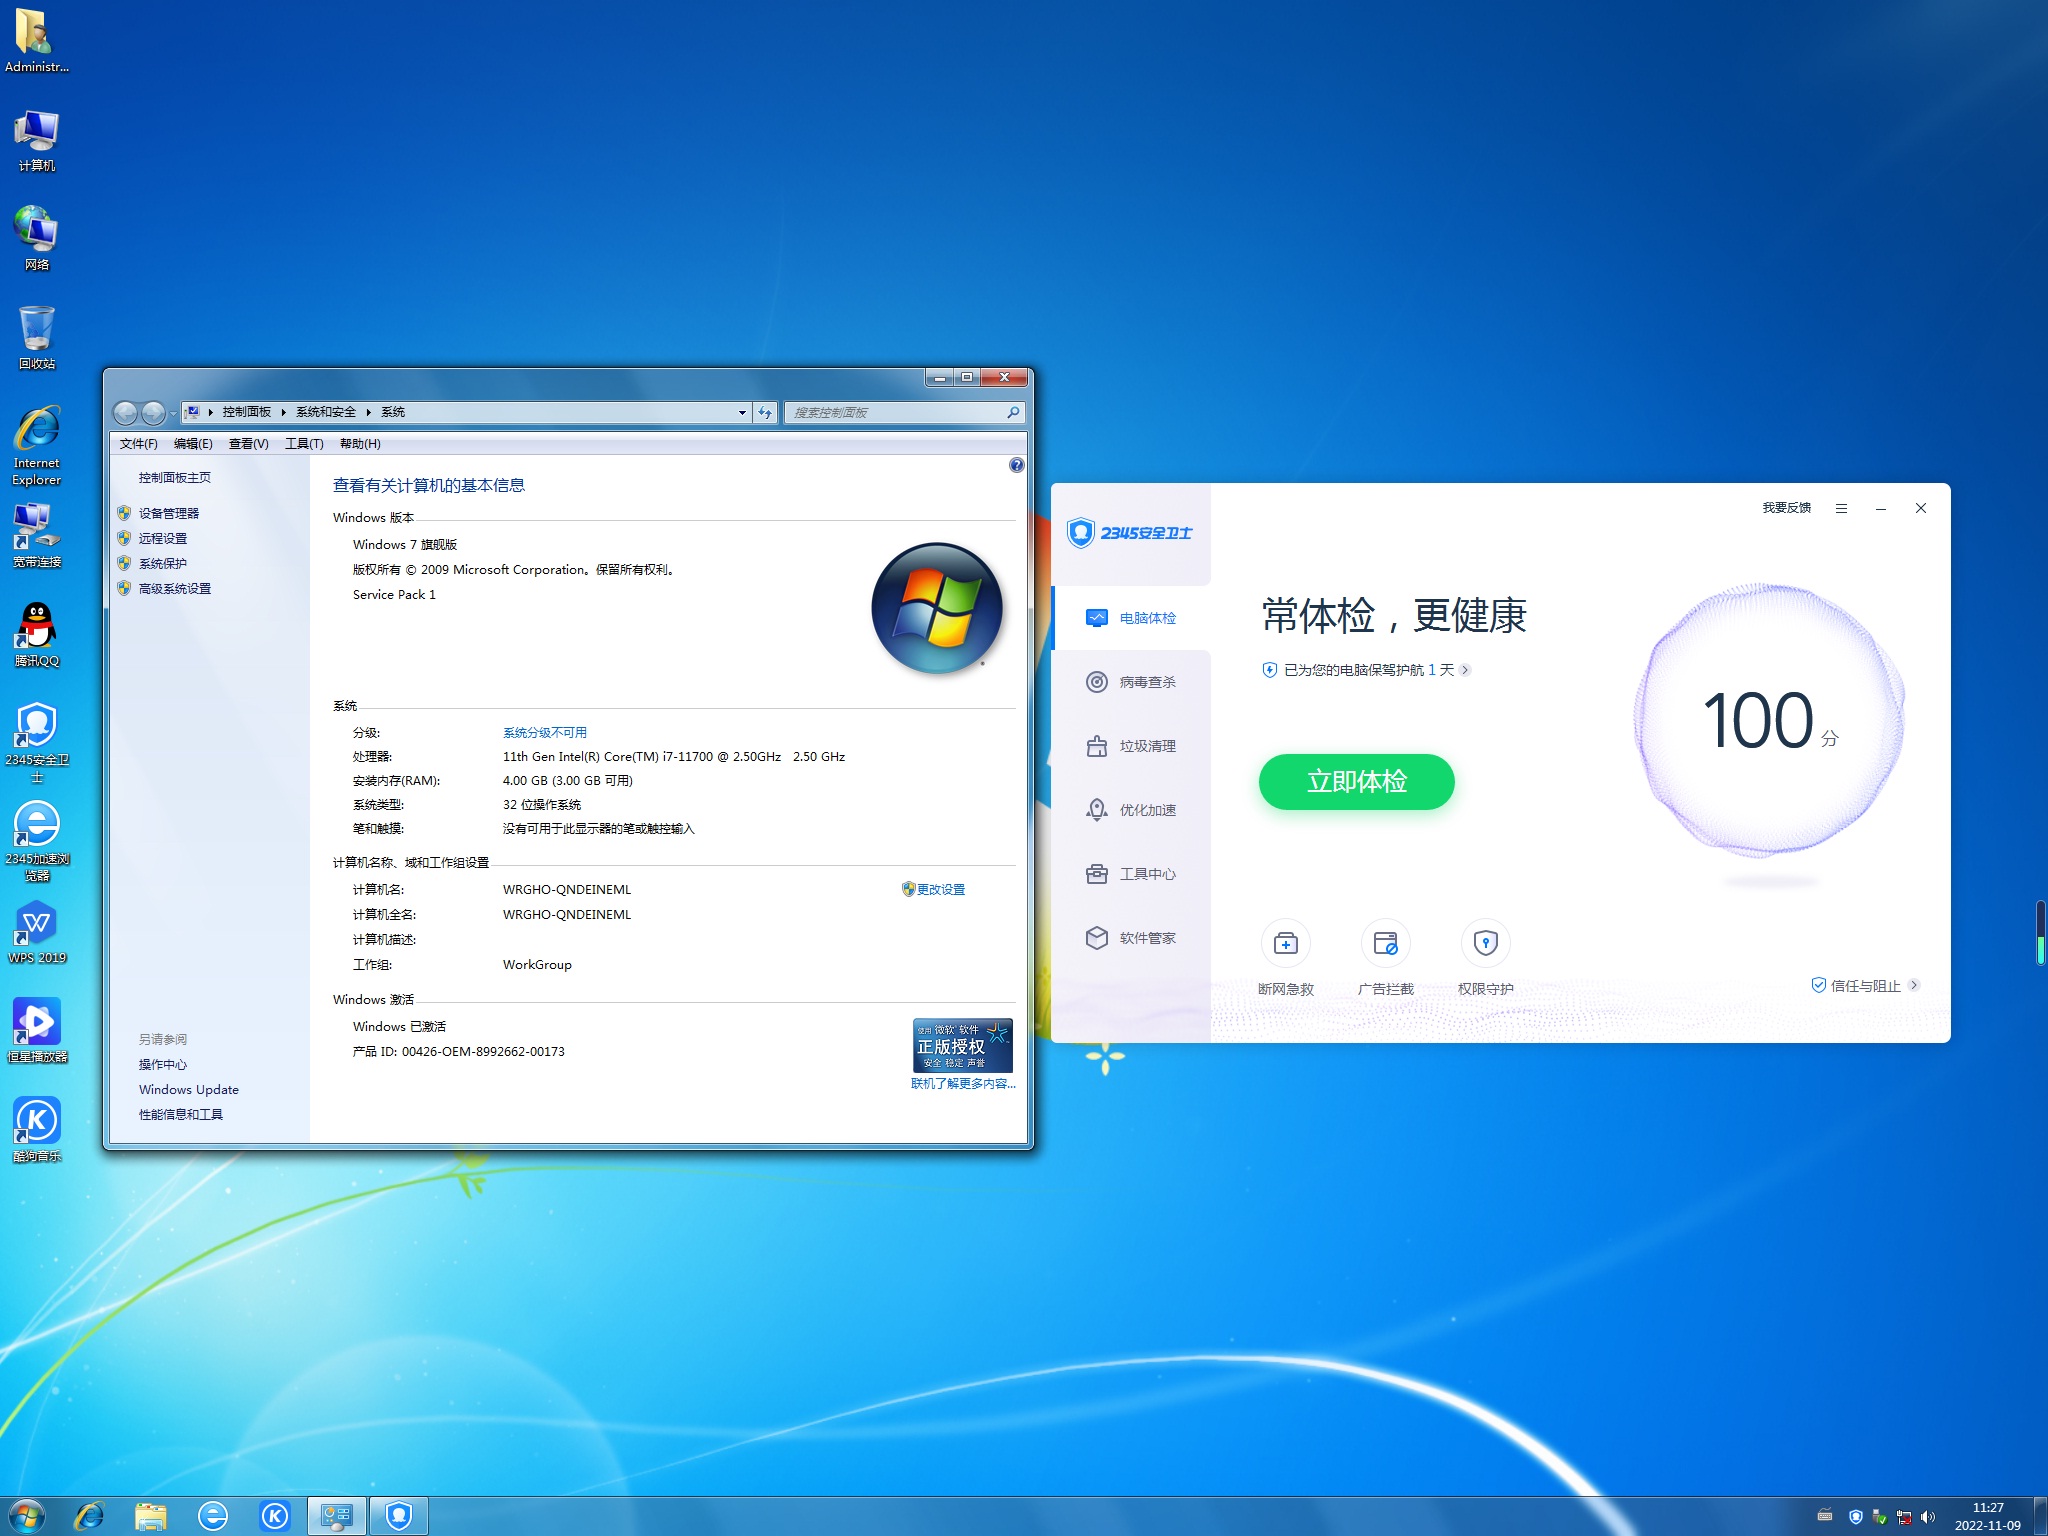Launch Internet Explorer from the desktop
This screenshot has width=2048, height=1536.
point(37,446)
